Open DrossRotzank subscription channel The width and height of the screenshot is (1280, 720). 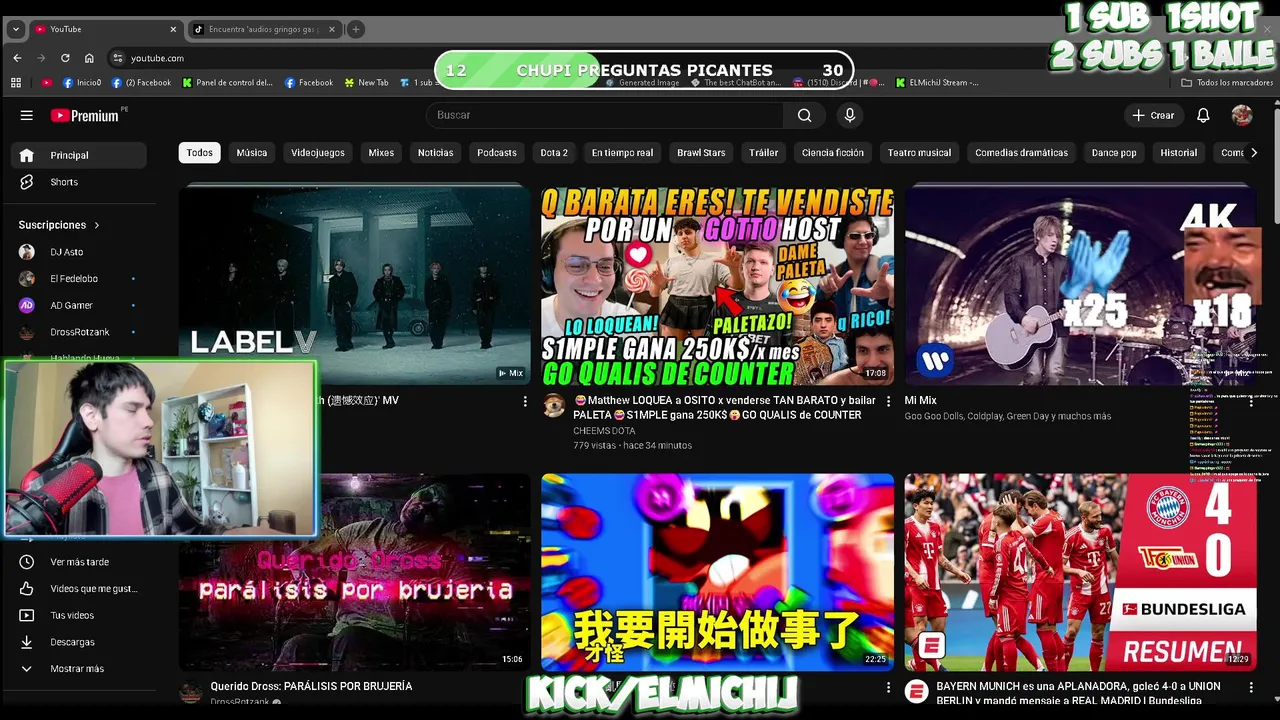(79, 332)
